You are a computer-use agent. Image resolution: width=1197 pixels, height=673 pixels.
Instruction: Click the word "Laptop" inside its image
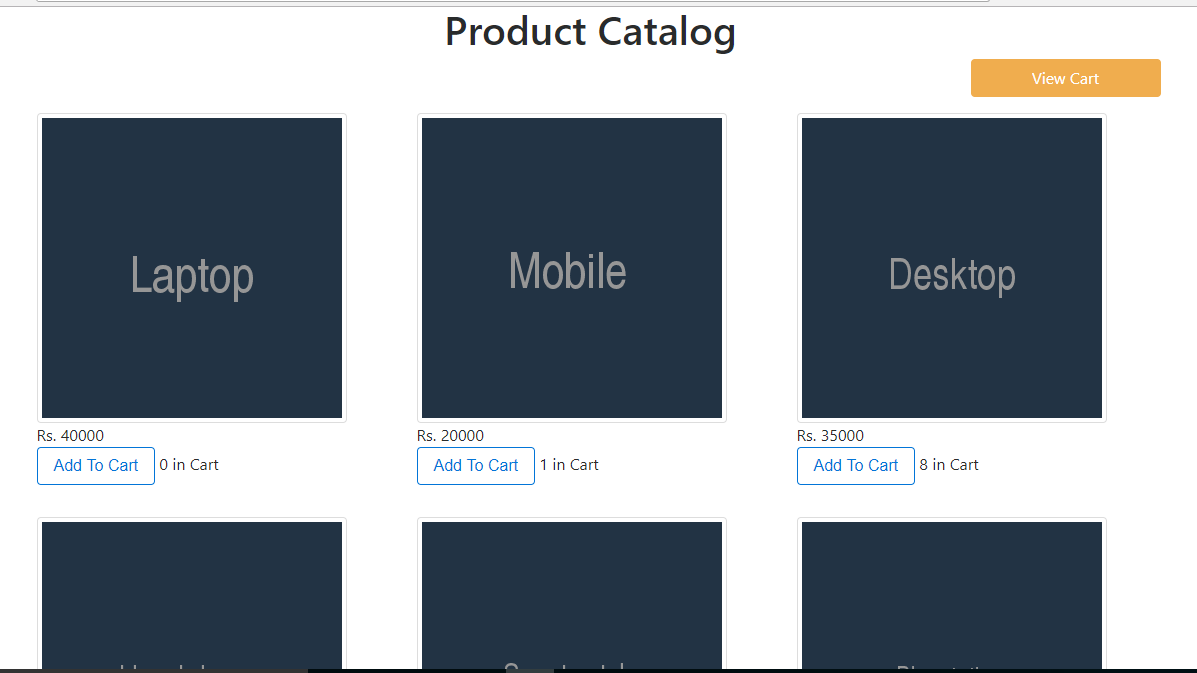tap(192, 275)
